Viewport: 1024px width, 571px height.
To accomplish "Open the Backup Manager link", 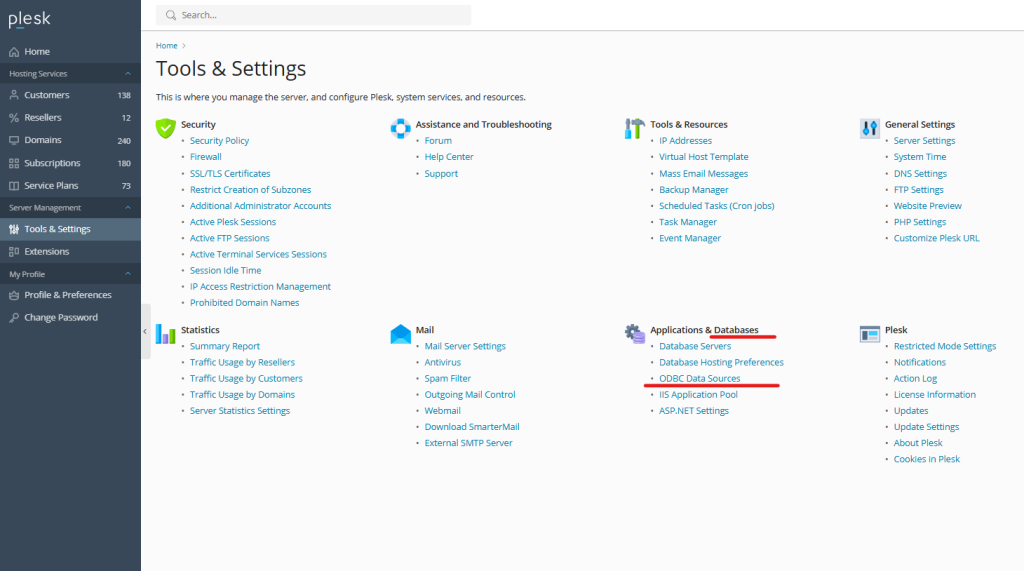I will (694, 189).
